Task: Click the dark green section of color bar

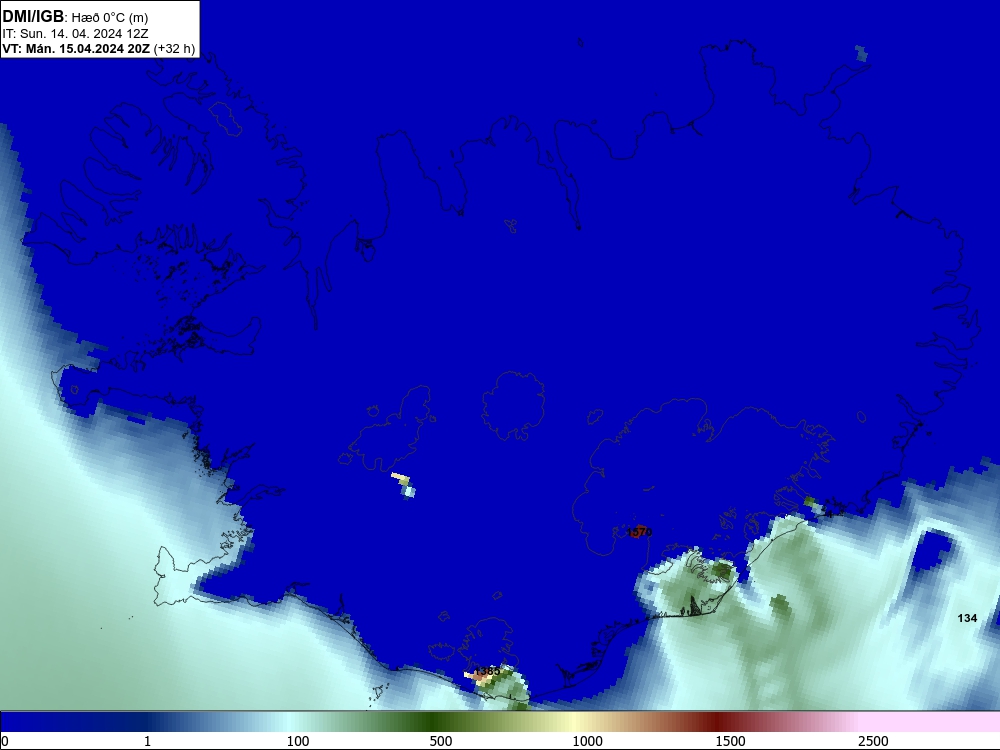Action: [x=434, y=722]
